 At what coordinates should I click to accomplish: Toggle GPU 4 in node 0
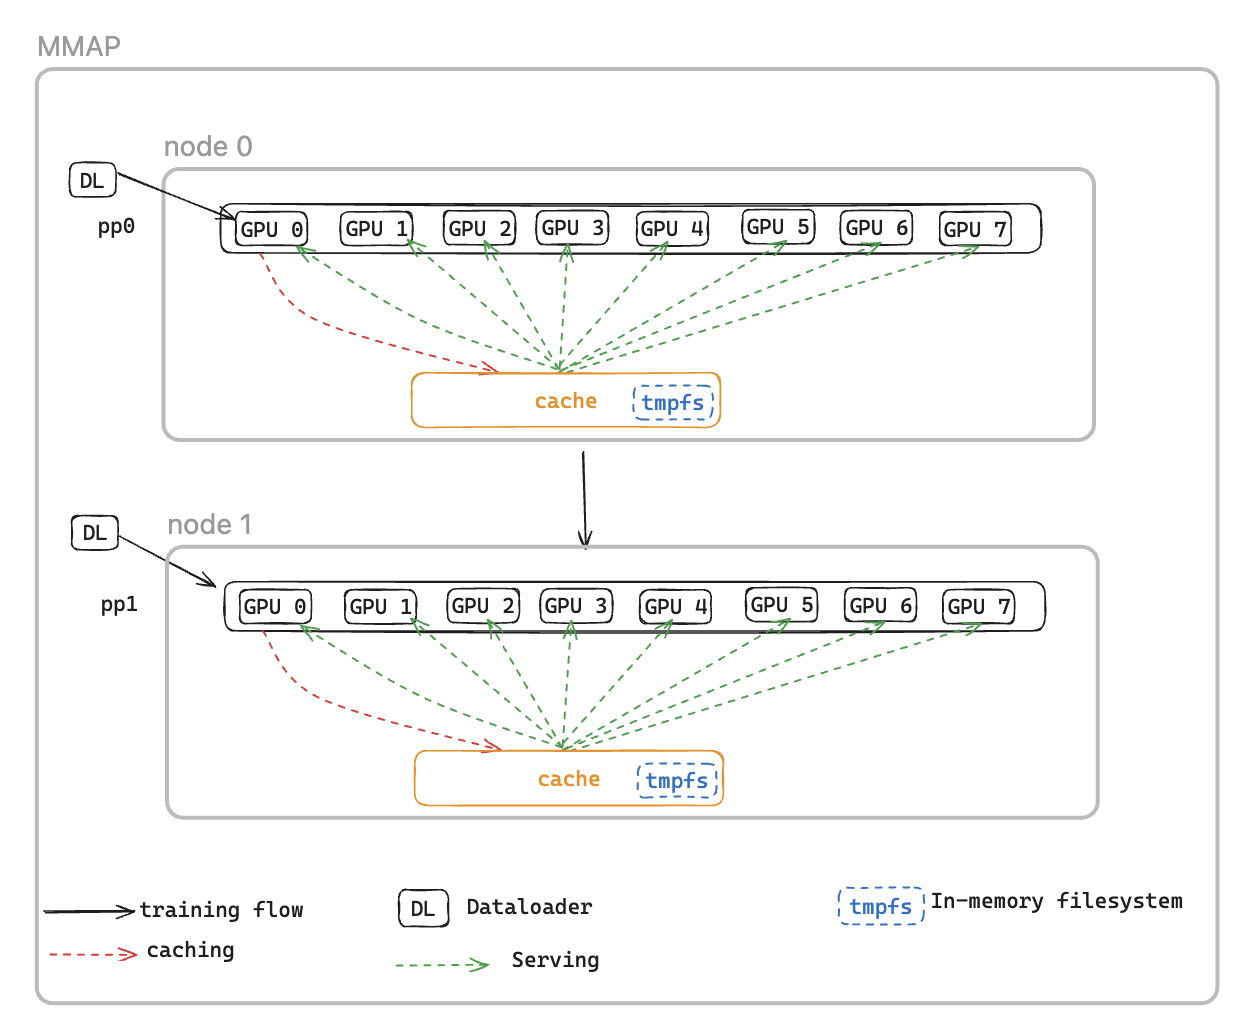tap(671, 227)
